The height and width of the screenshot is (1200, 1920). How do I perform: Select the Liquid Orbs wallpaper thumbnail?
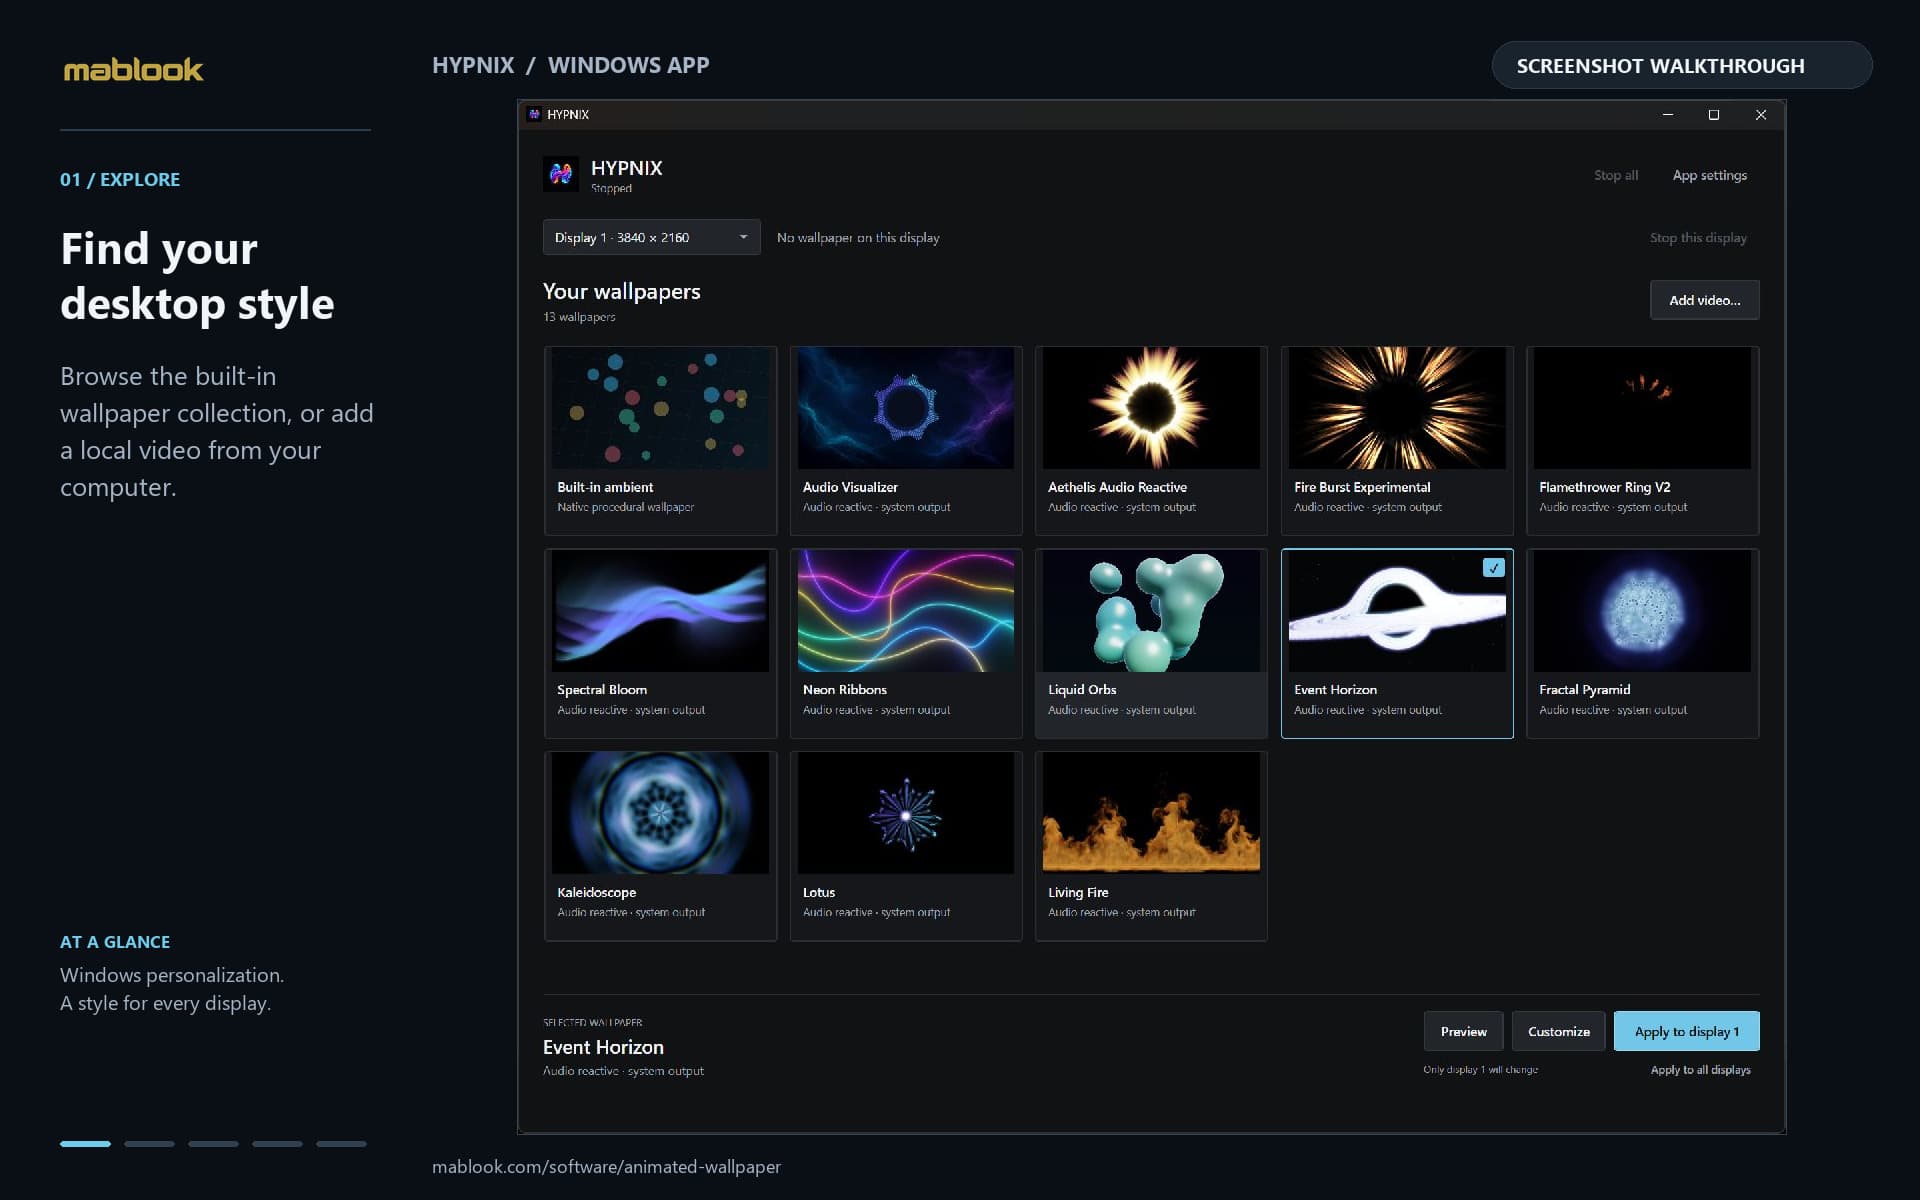1151,611
